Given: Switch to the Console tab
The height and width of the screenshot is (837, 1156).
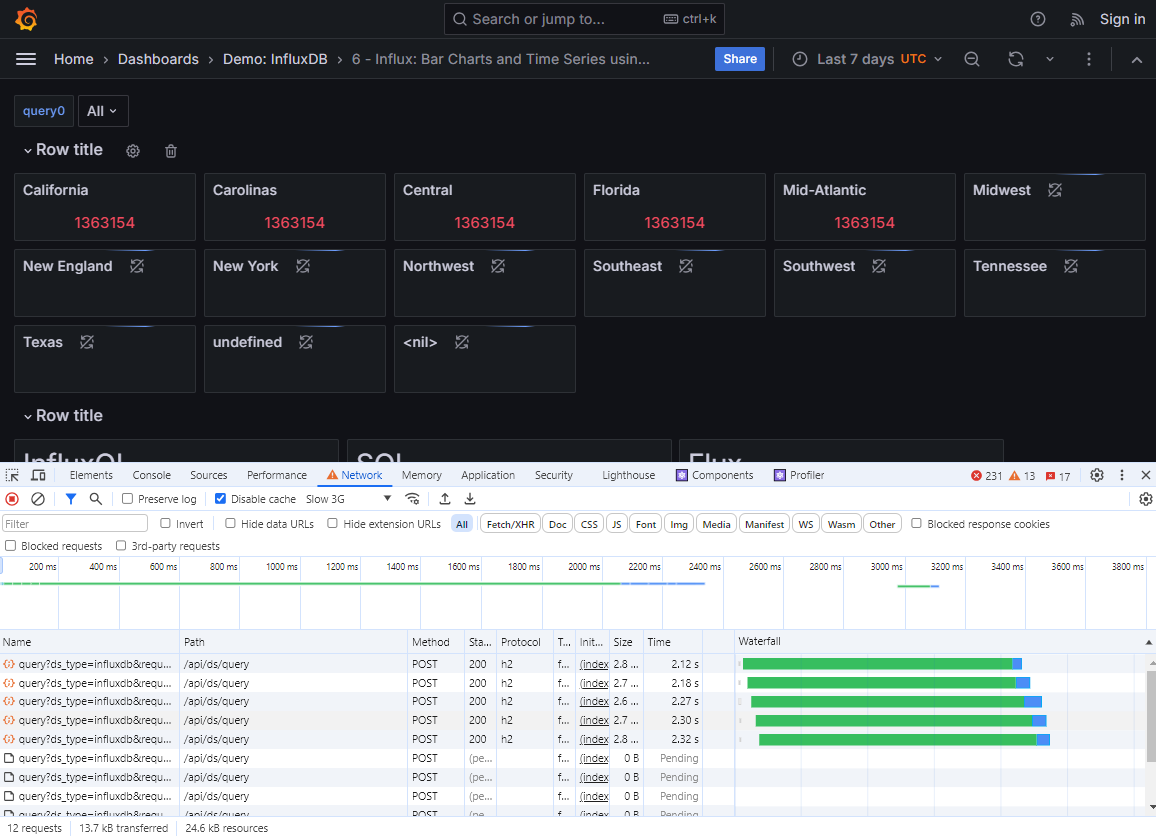Looking at the screenshot, I should tap(152, 475).
